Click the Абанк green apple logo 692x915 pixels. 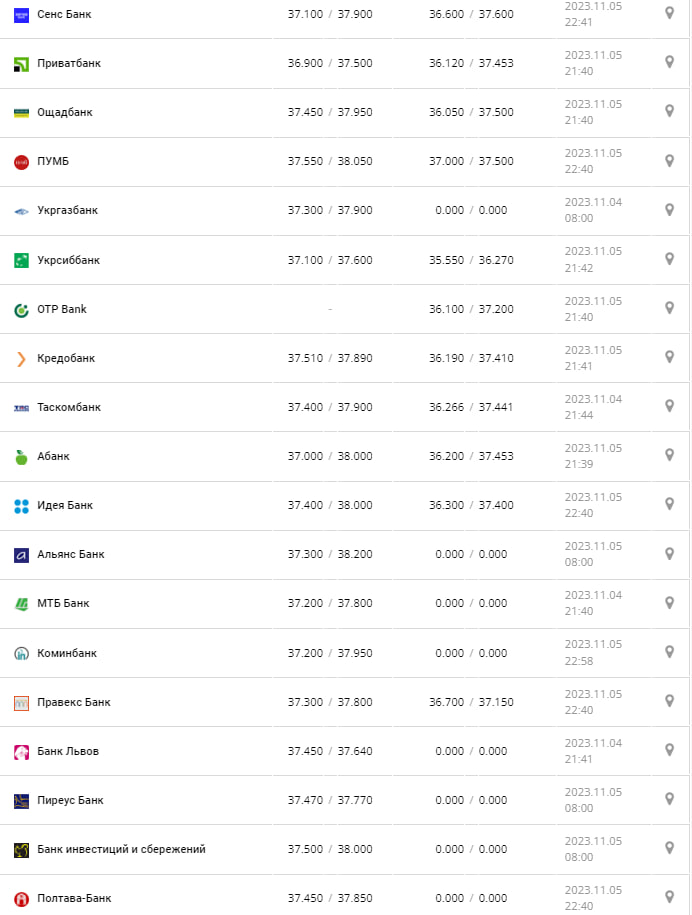coord(21,457)
